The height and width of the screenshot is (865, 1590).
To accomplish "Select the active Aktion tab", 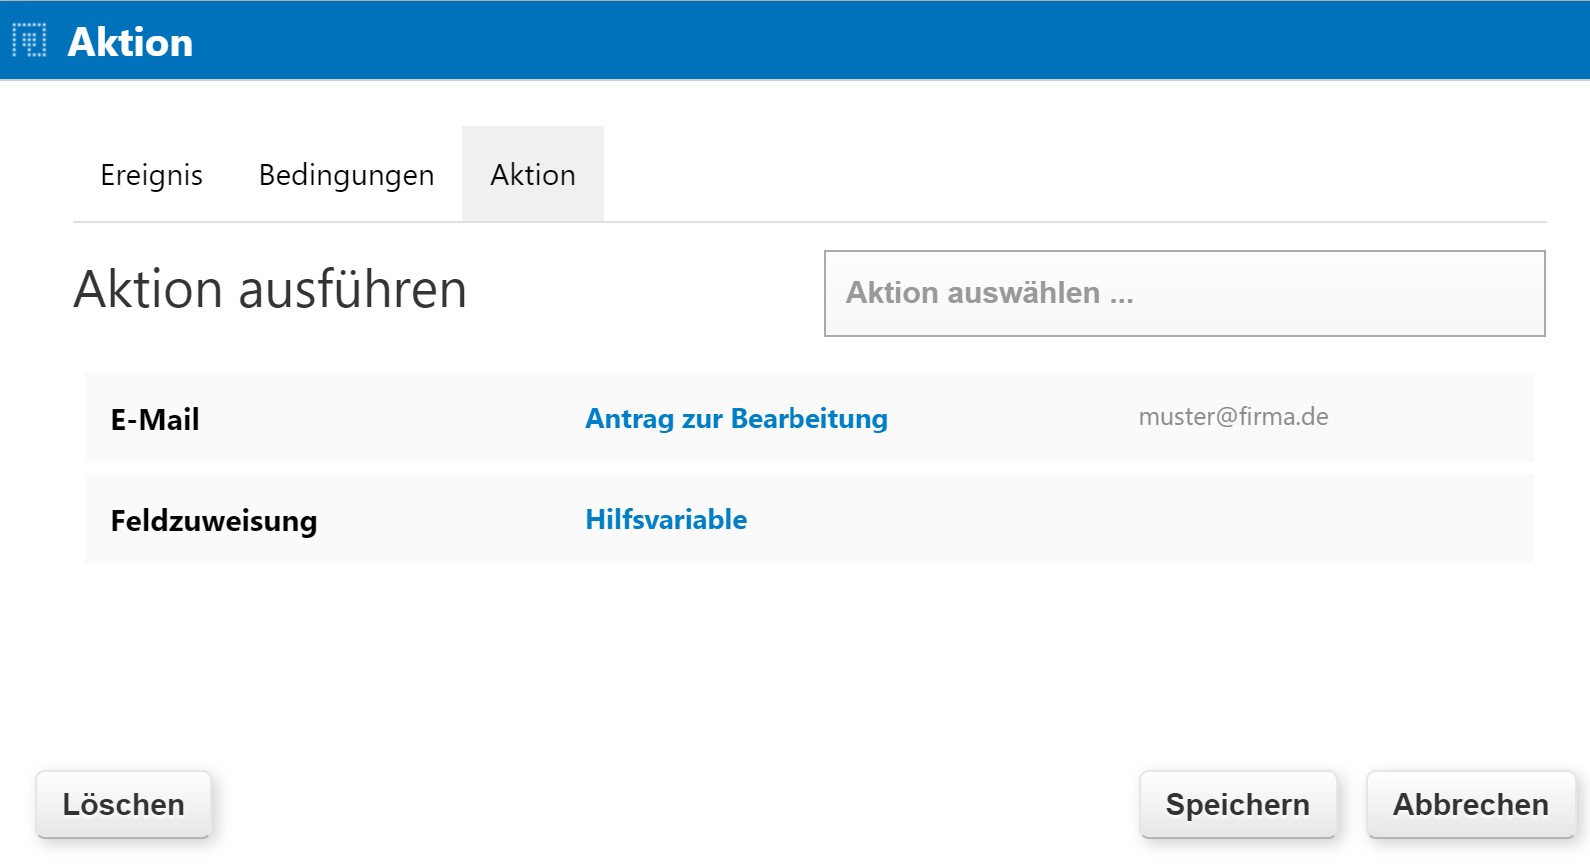I will [x=533, y=175].
